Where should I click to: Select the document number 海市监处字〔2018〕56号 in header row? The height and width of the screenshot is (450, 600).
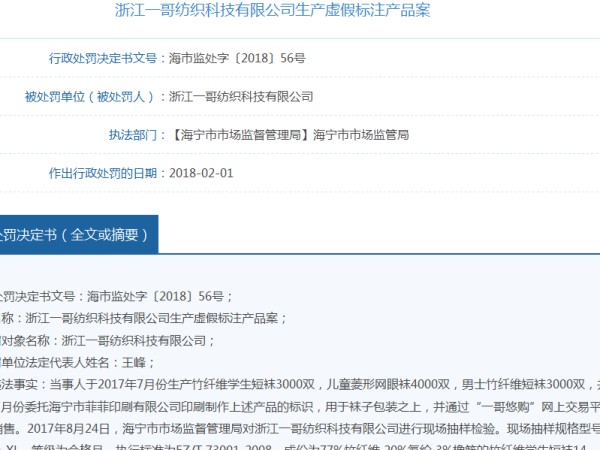point(237,58)
